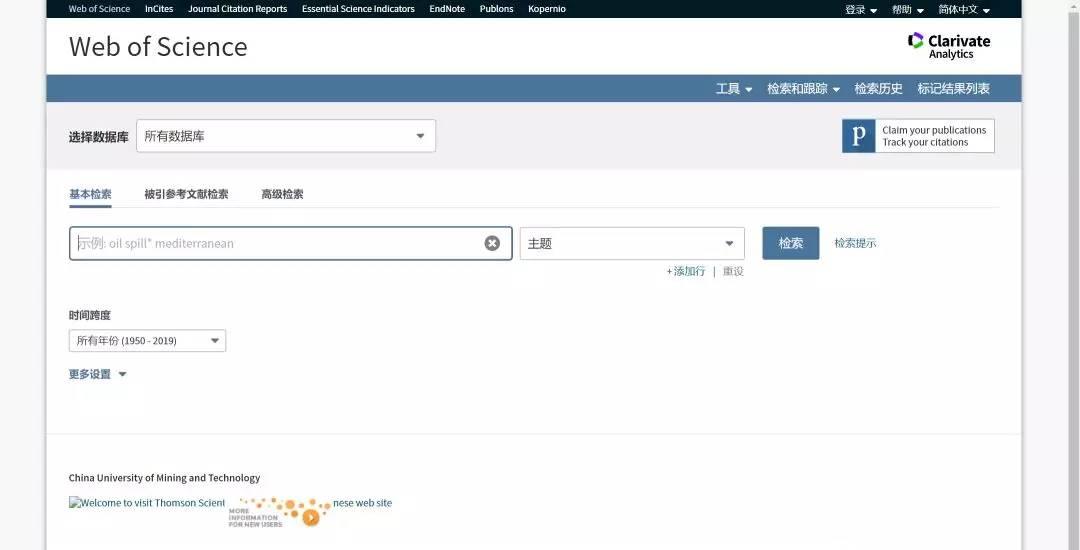Play the orange new users information button
This screenshot has width=1080, height=550.
coord(311,516)
